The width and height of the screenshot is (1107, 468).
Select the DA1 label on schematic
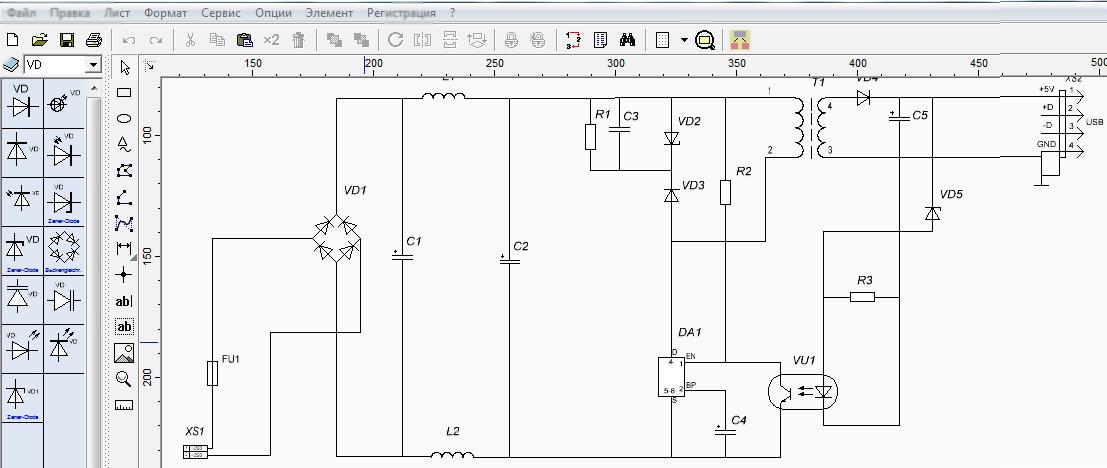689,332
